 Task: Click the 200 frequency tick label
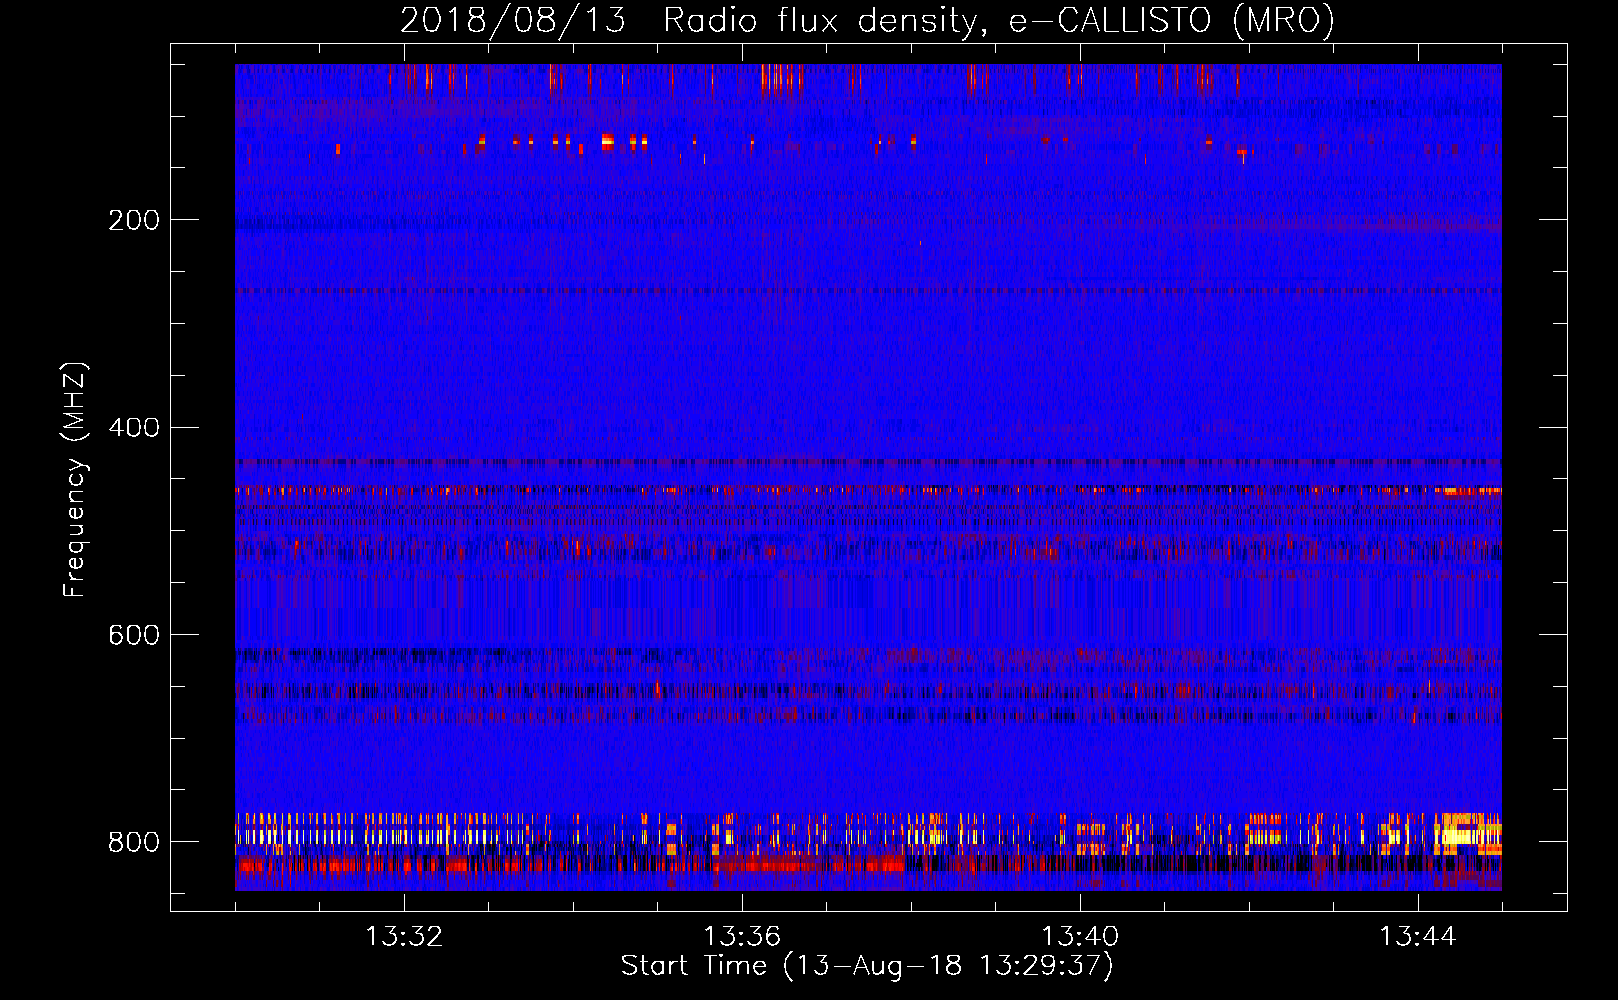[x=134, y=220]
